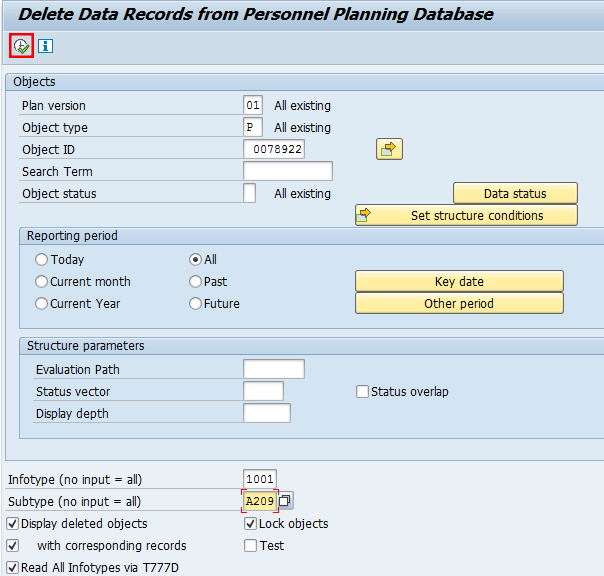Click the Data status button
Viewport: 604px width, 576px height.
(515, 193)
